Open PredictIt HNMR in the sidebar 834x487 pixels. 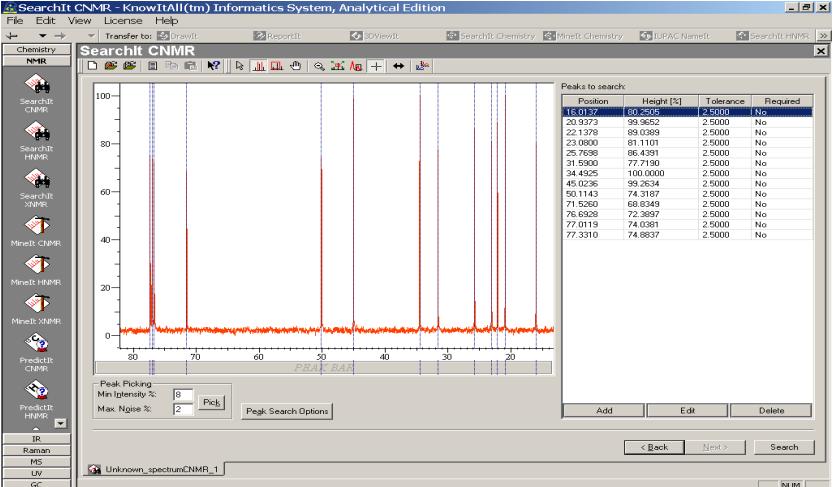click(x=36, y=399)
